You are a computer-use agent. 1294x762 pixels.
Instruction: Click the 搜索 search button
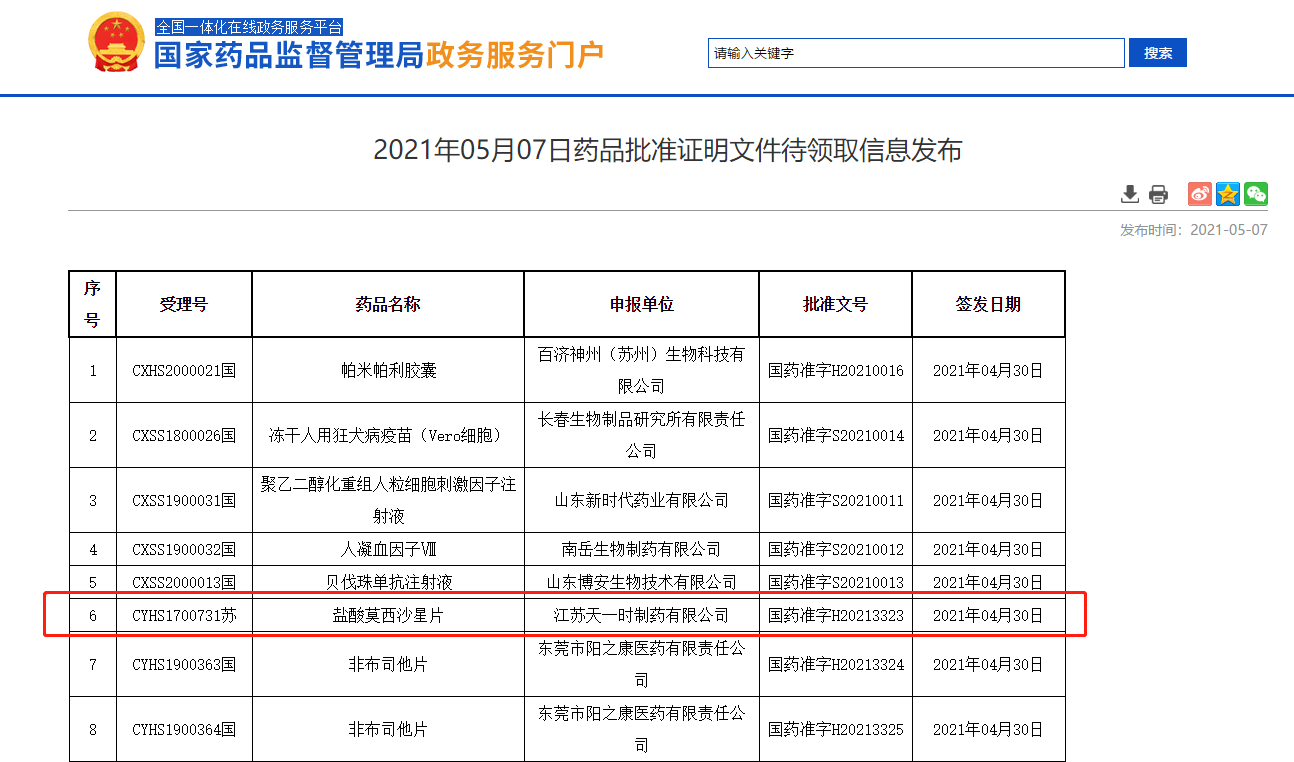[x=1158, y=53]
